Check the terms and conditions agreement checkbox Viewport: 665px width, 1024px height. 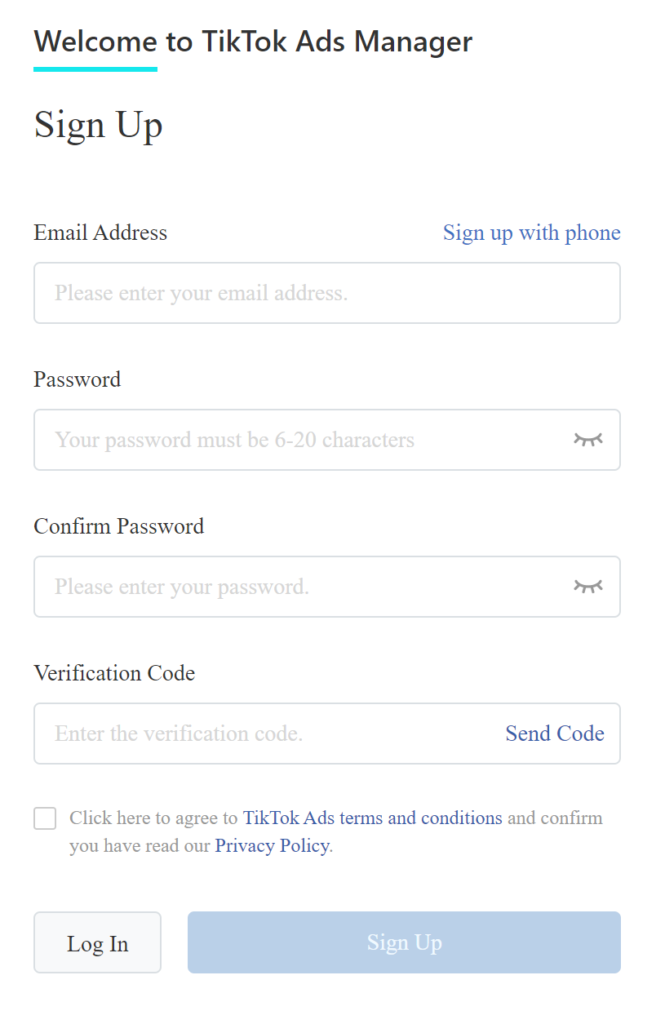45,819
